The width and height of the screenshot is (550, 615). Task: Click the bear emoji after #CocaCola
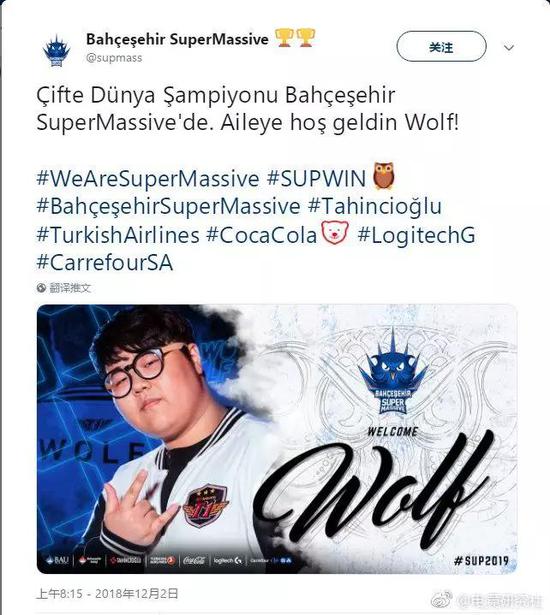point(335,233)
